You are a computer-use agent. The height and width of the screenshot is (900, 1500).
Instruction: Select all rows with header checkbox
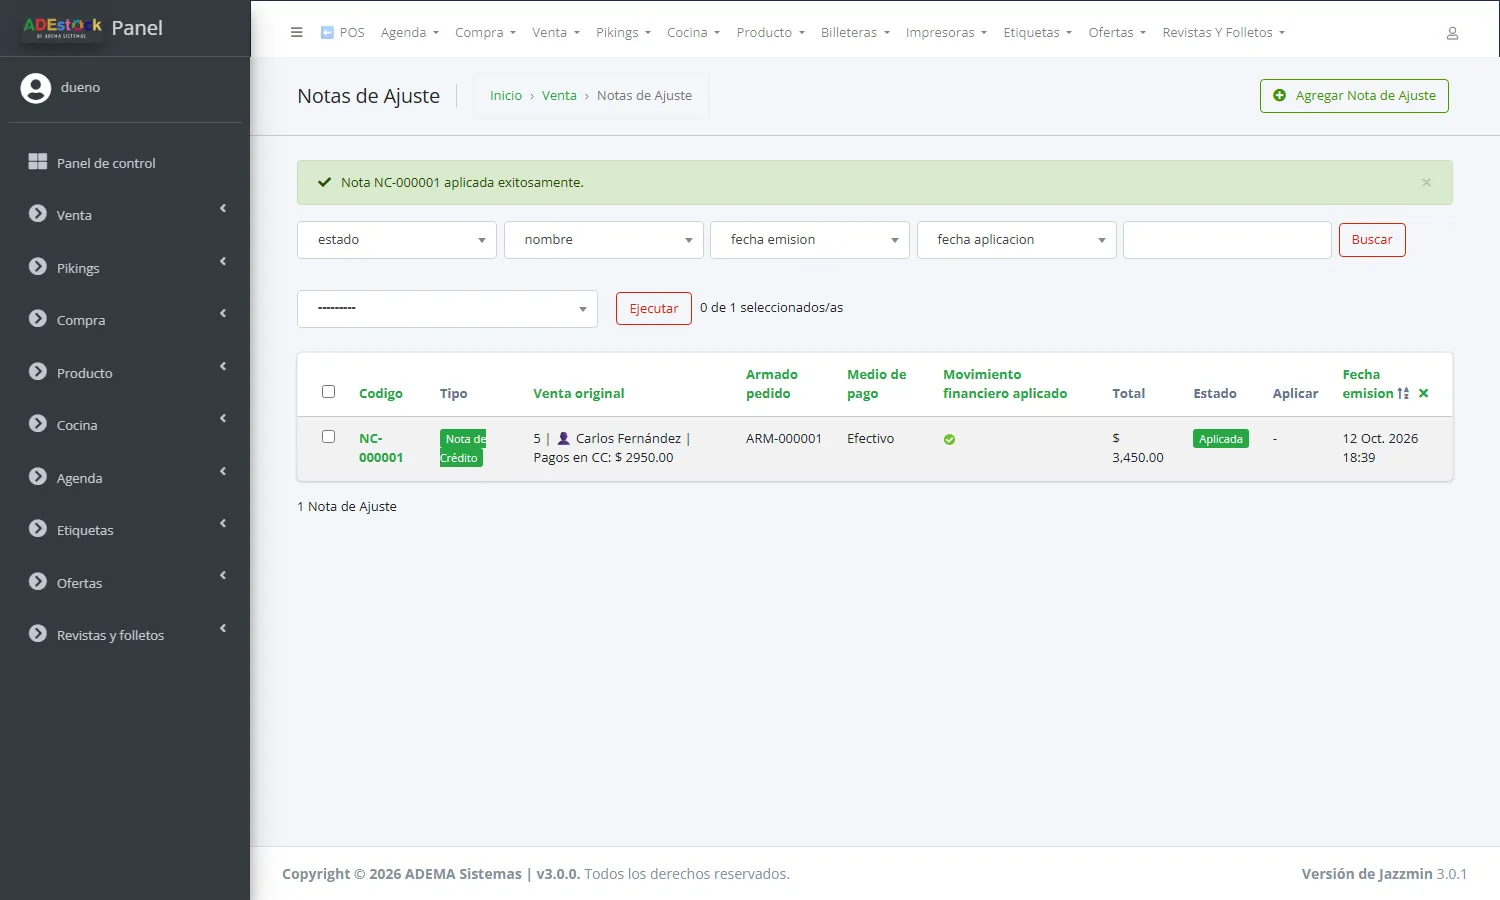(328, 392)
